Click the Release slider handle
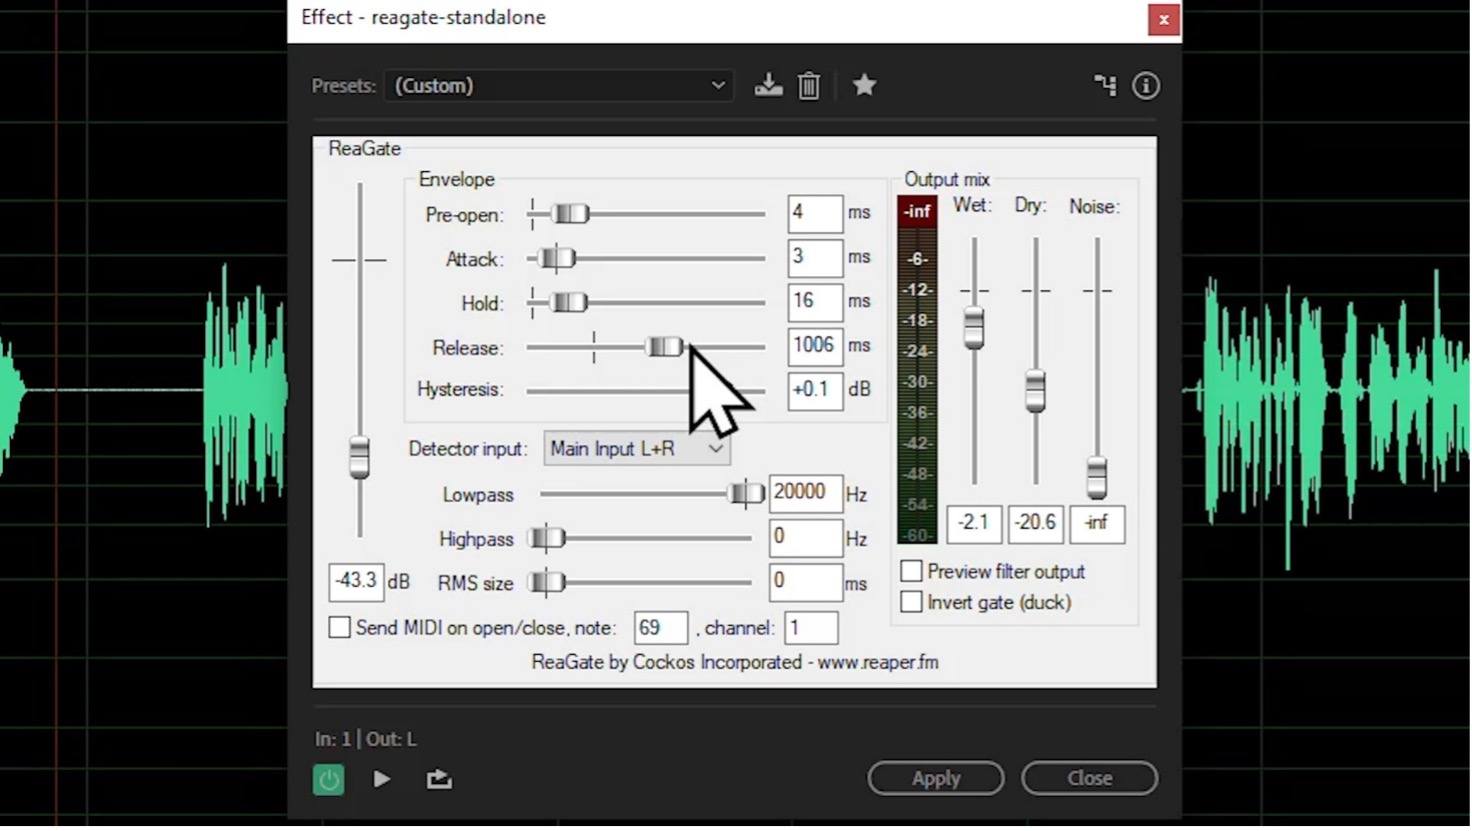 click(x=664, y=347)
